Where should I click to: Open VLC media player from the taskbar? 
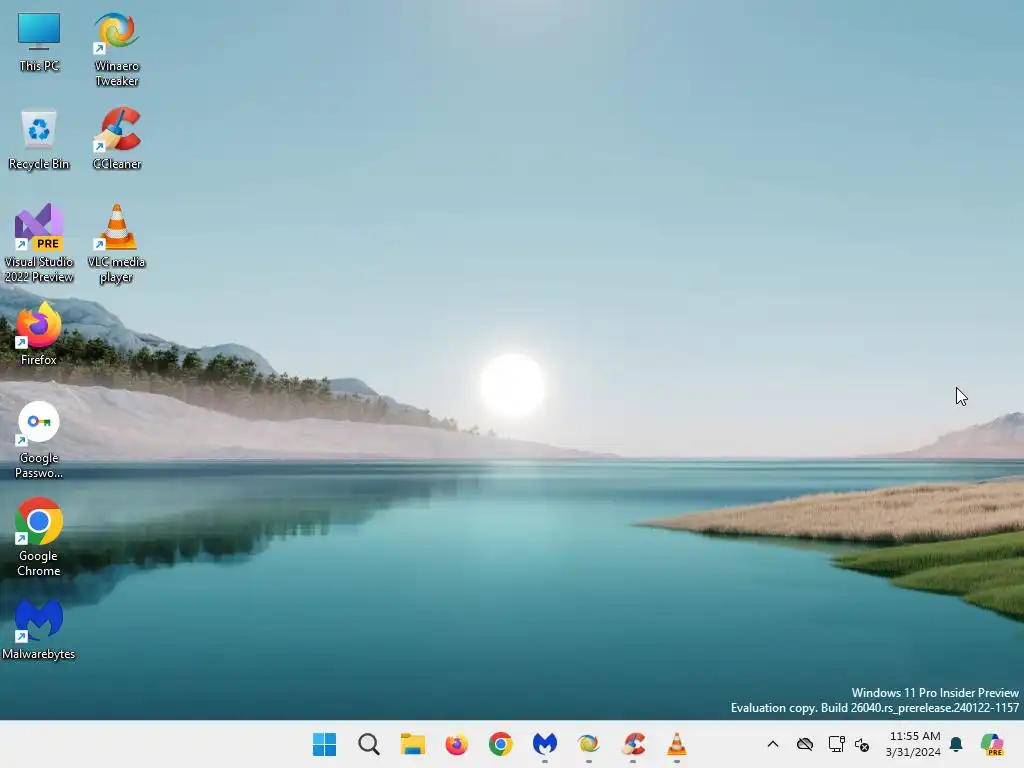tap(677, 744)
